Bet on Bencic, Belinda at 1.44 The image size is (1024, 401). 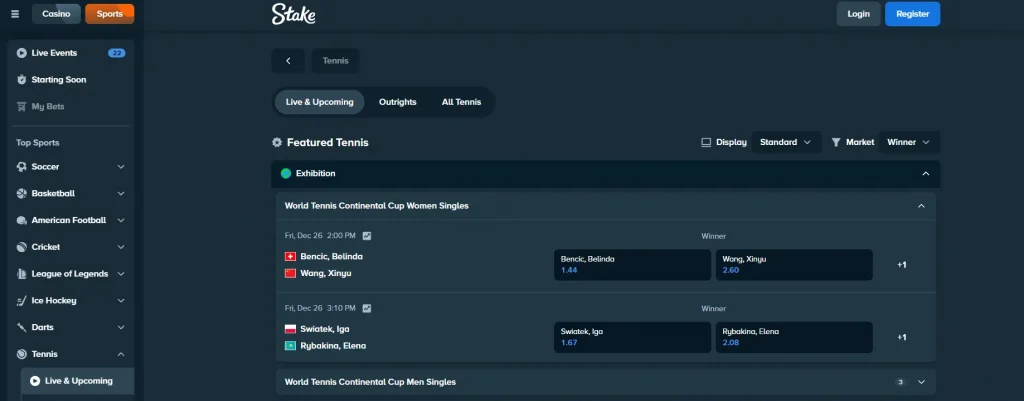point(632,265)
